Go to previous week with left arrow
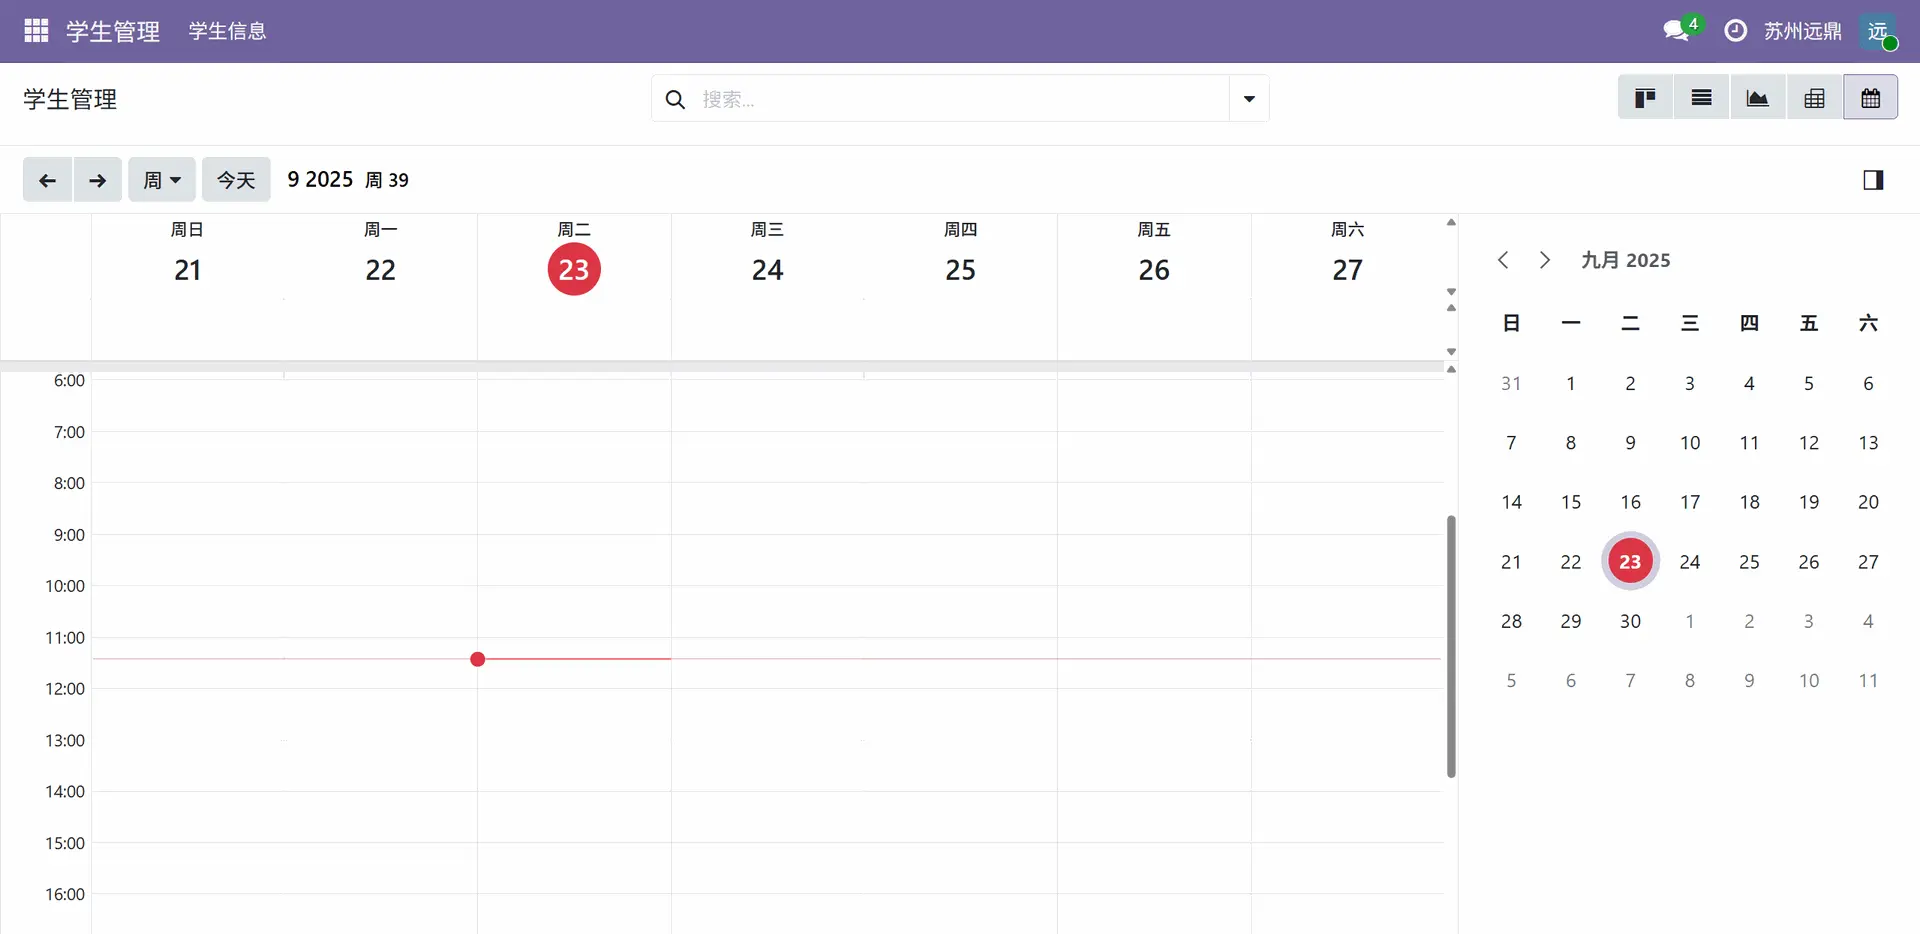This screenshot has width=1920, height=934. point(47,180)
